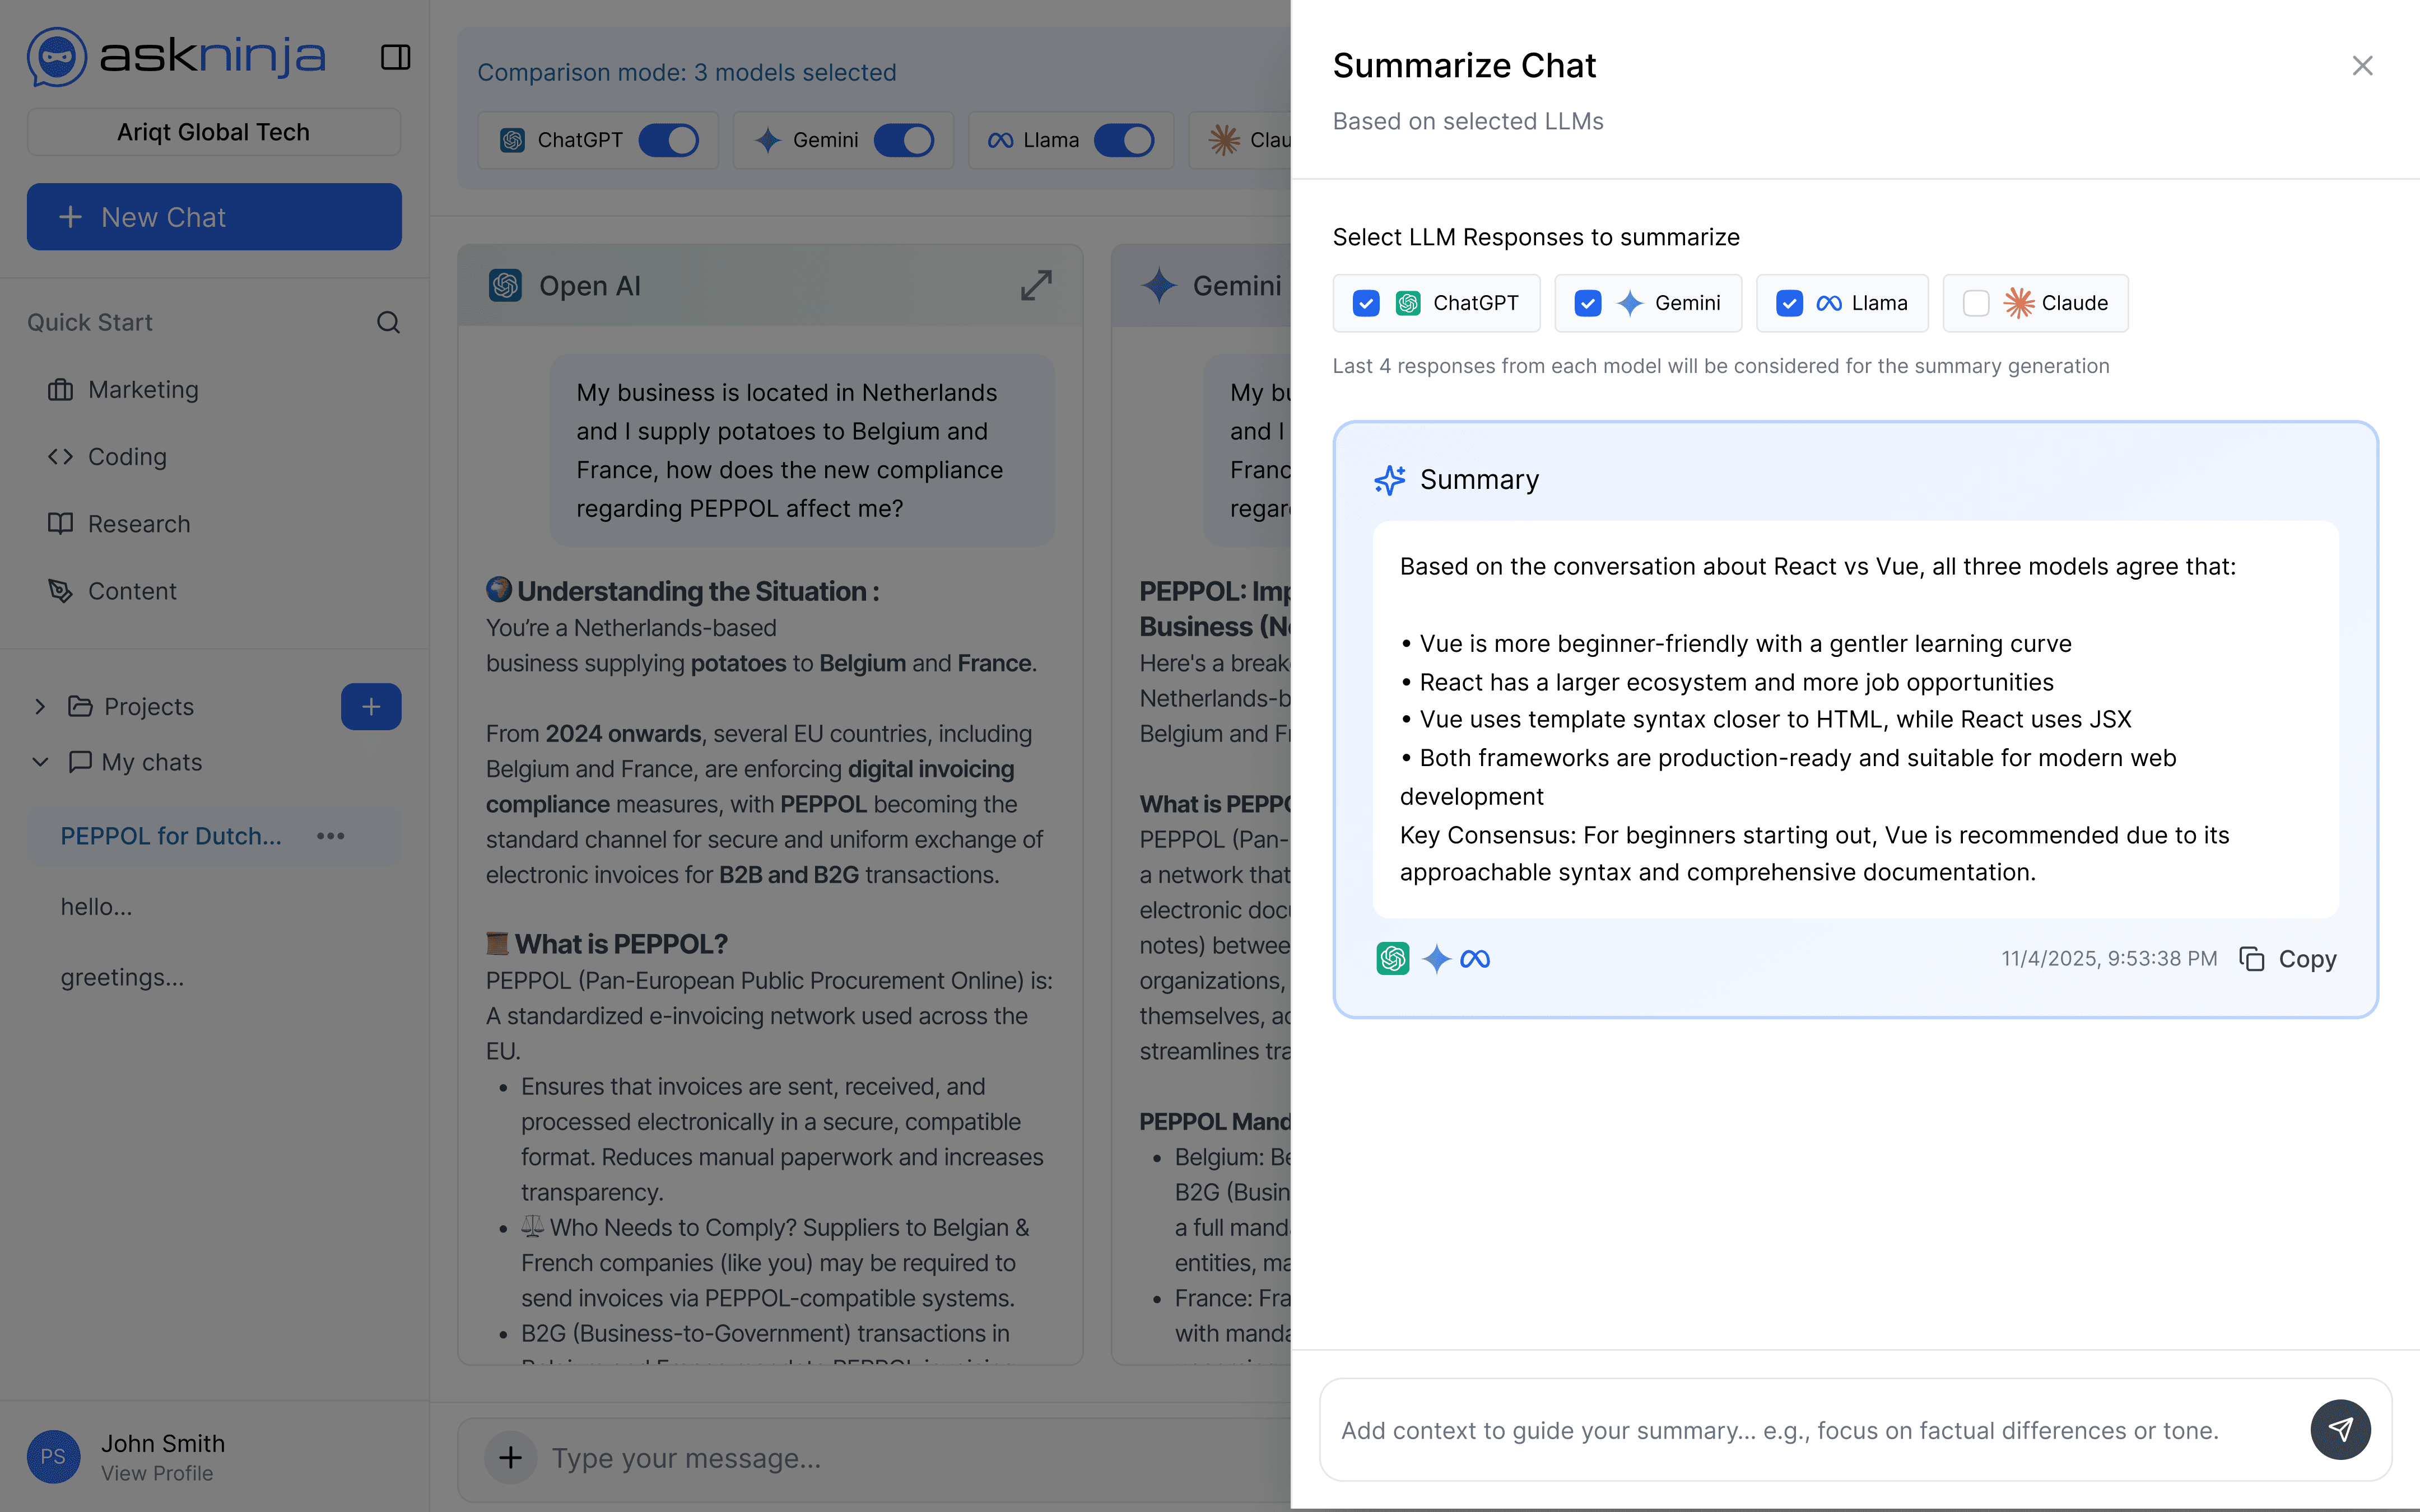Open options for PEPPOL for Dutch chat
2420x1512 pixels.
(330, 836)
